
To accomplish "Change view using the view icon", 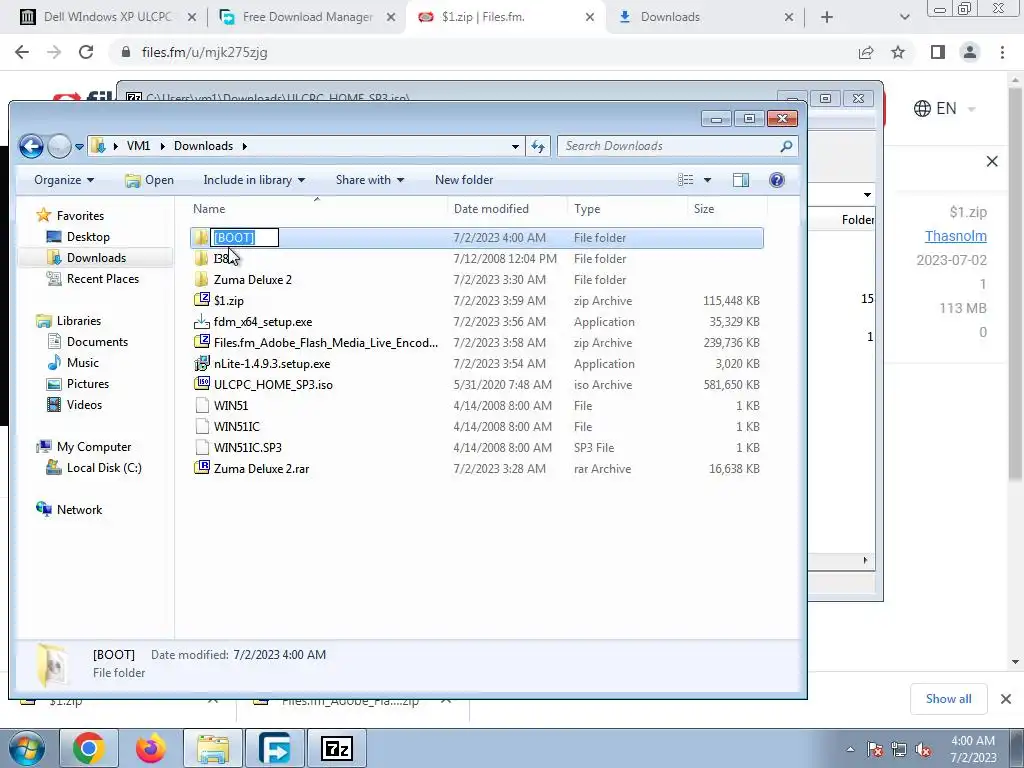I will [686, 180].
